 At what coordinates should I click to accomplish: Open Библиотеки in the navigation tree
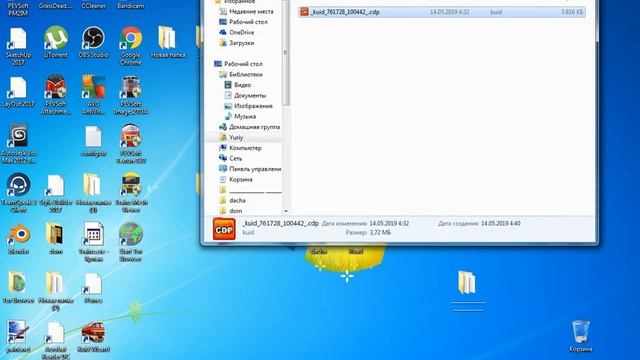coord(246,75)
